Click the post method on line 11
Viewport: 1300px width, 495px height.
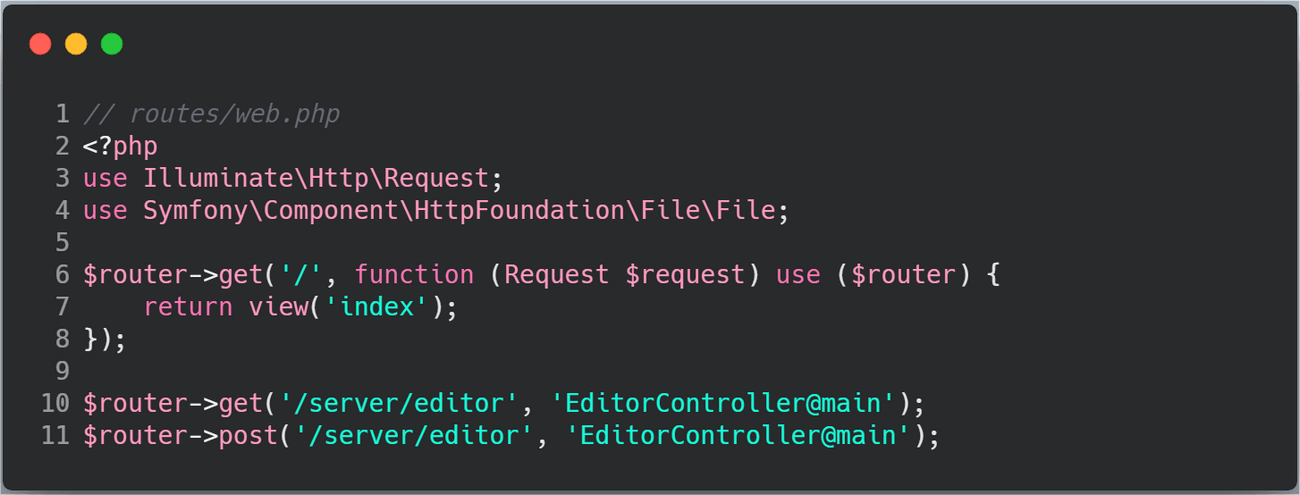click(x=249, y=436)
